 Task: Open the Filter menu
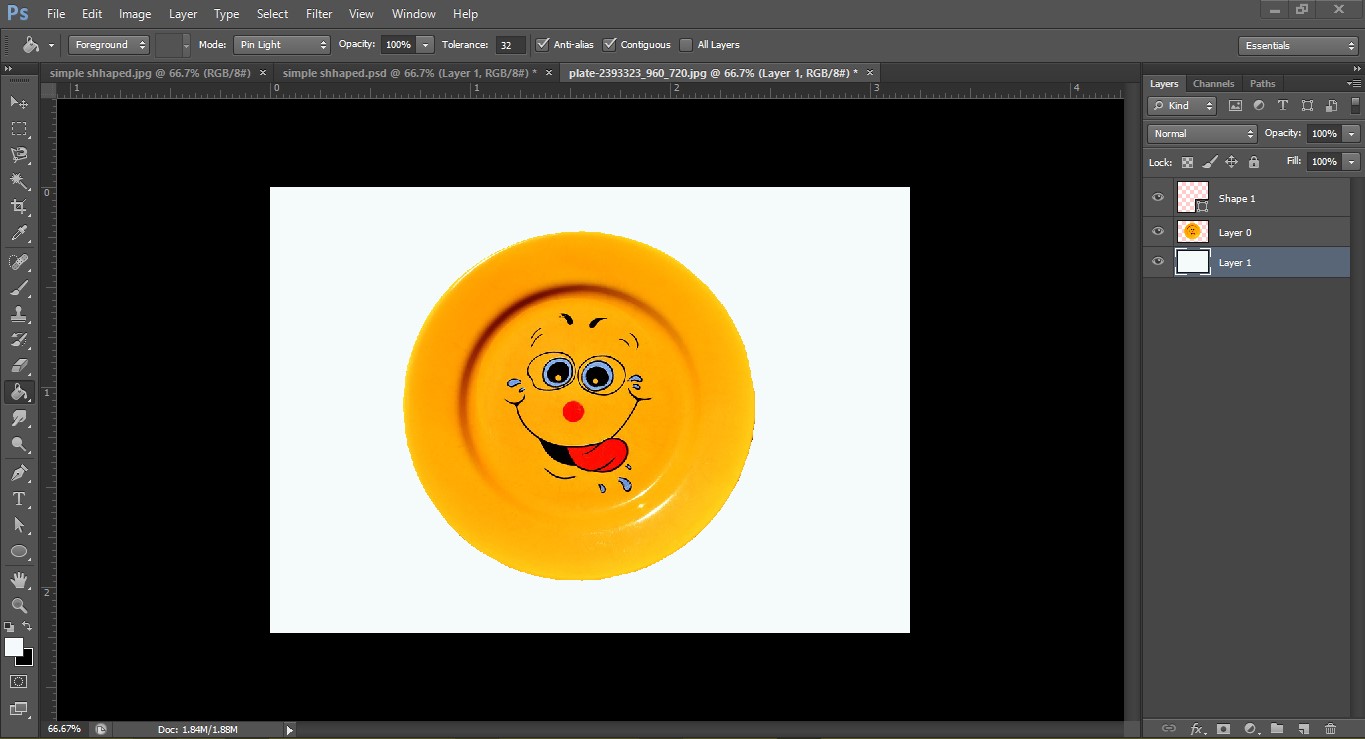coord(319,14)
